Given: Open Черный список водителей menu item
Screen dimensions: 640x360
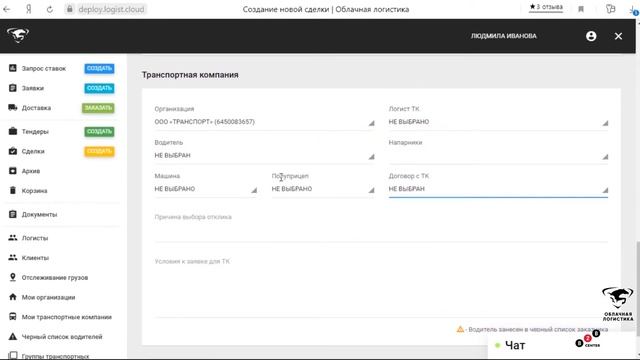Looking at the screenshot, I should [62, 337].
